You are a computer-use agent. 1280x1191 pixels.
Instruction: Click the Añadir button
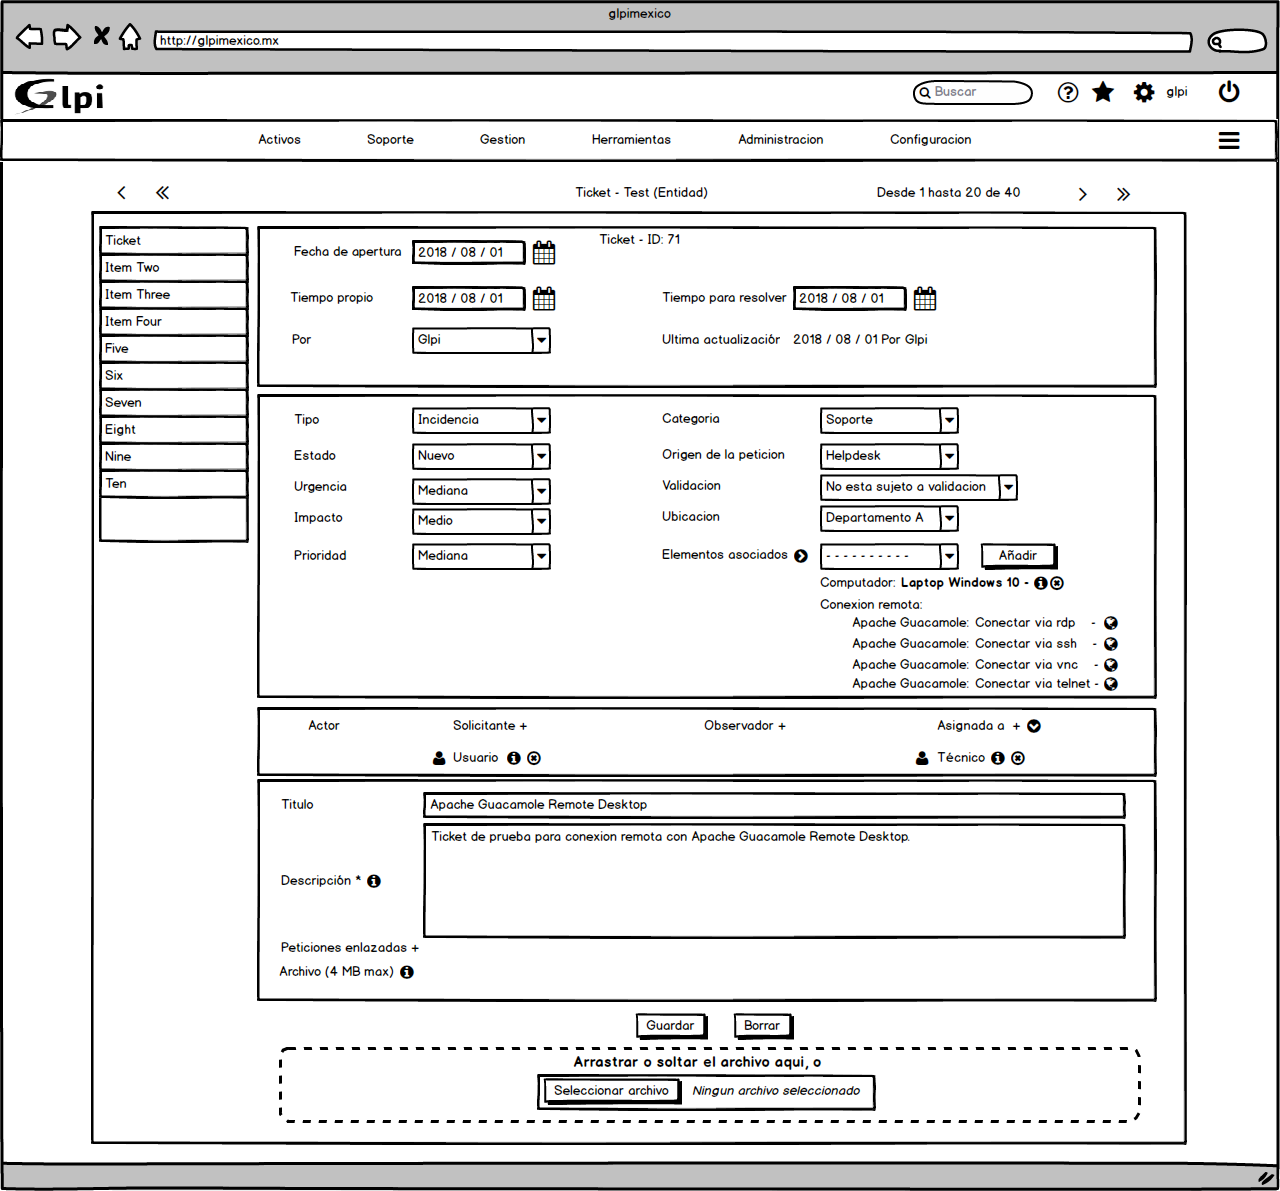click(1018, 556)
